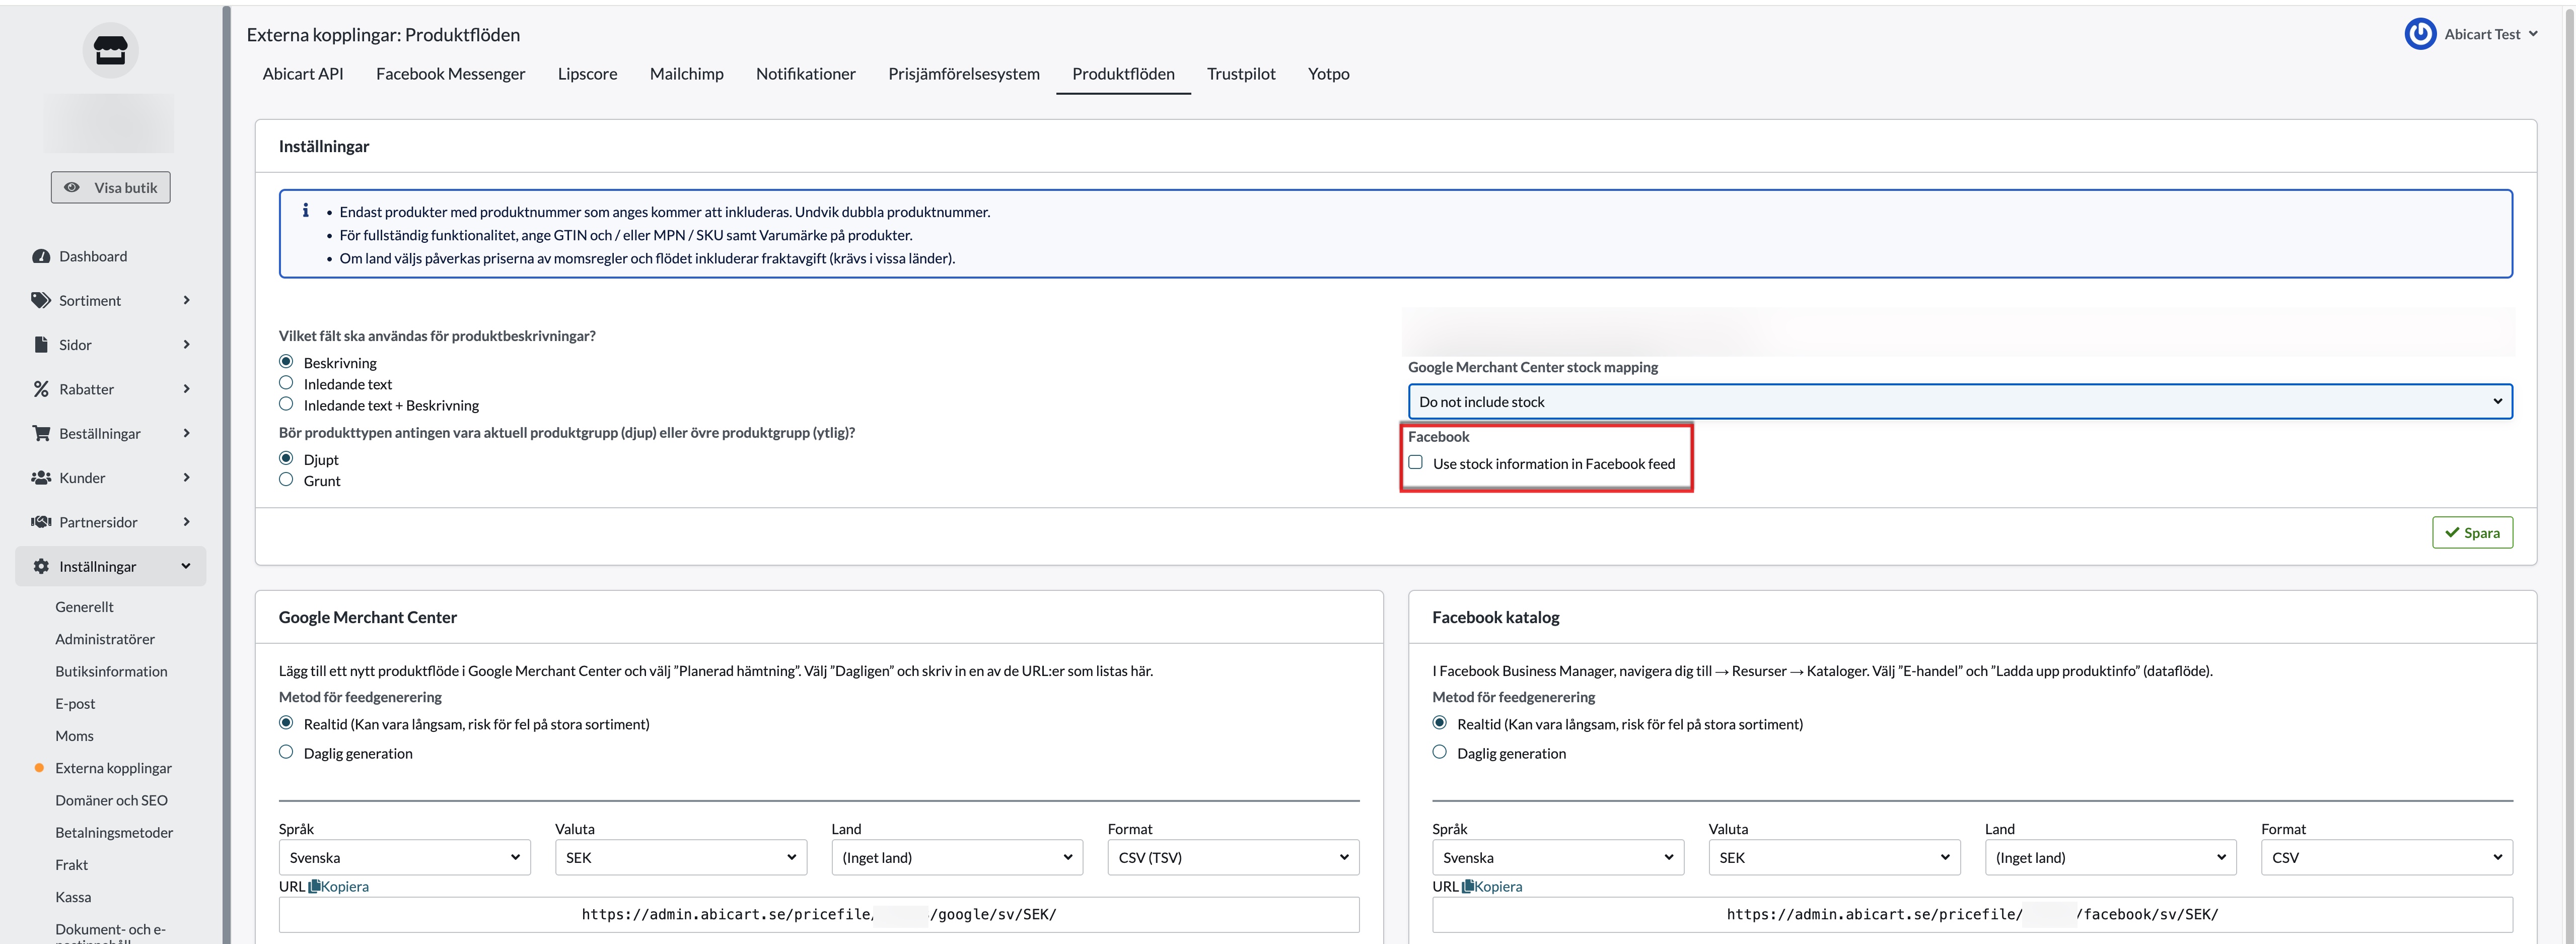This screenshot has width=2576, height=944.
Task: Click the Rabatter percent icon
Action: point(41,389)
